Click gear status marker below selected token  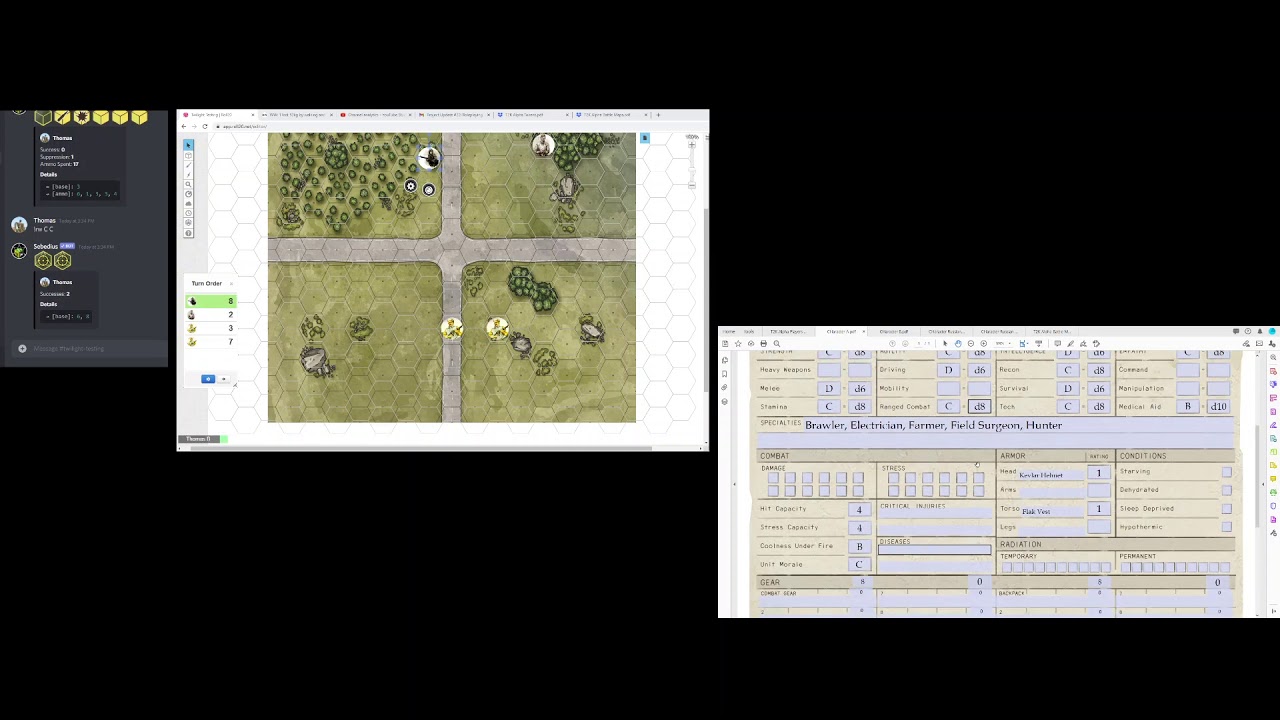[410, 186]
